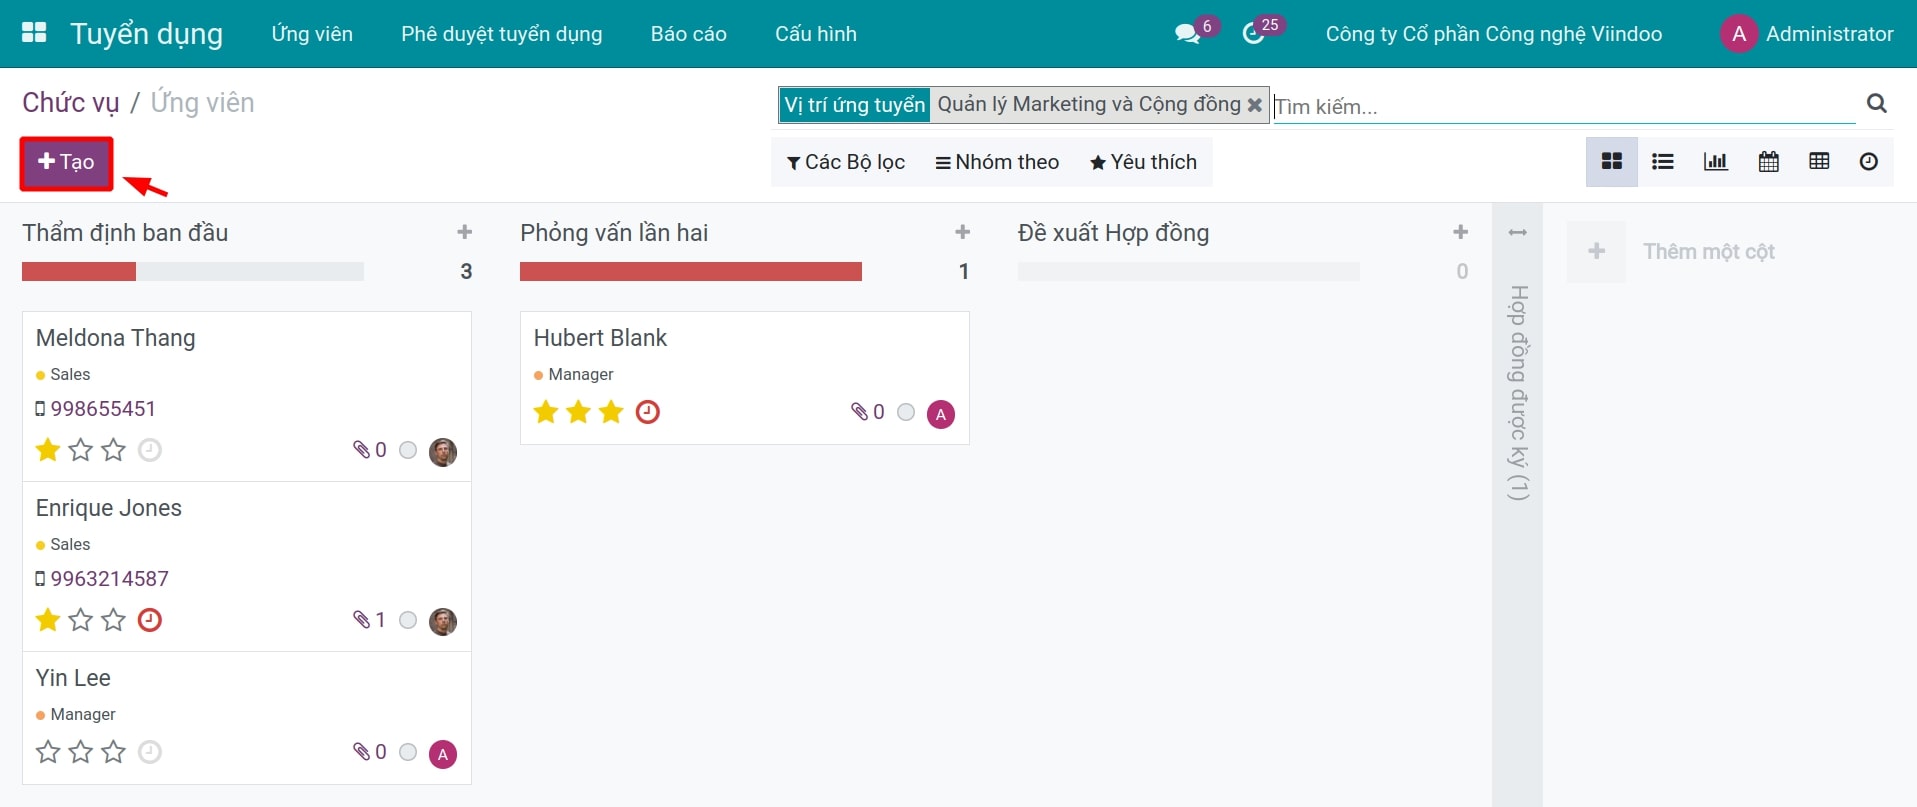Open the apps grid home menu
The image size is (1917, 807).
(34, 33)
